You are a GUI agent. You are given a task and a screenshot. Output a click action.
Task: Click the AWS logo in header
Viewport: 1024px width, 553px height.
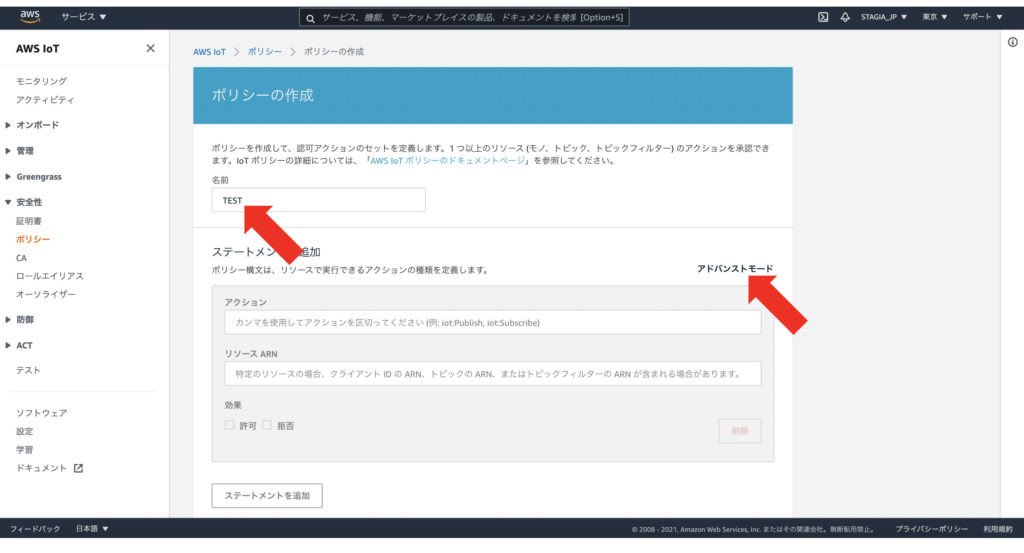tap(29, 16)
